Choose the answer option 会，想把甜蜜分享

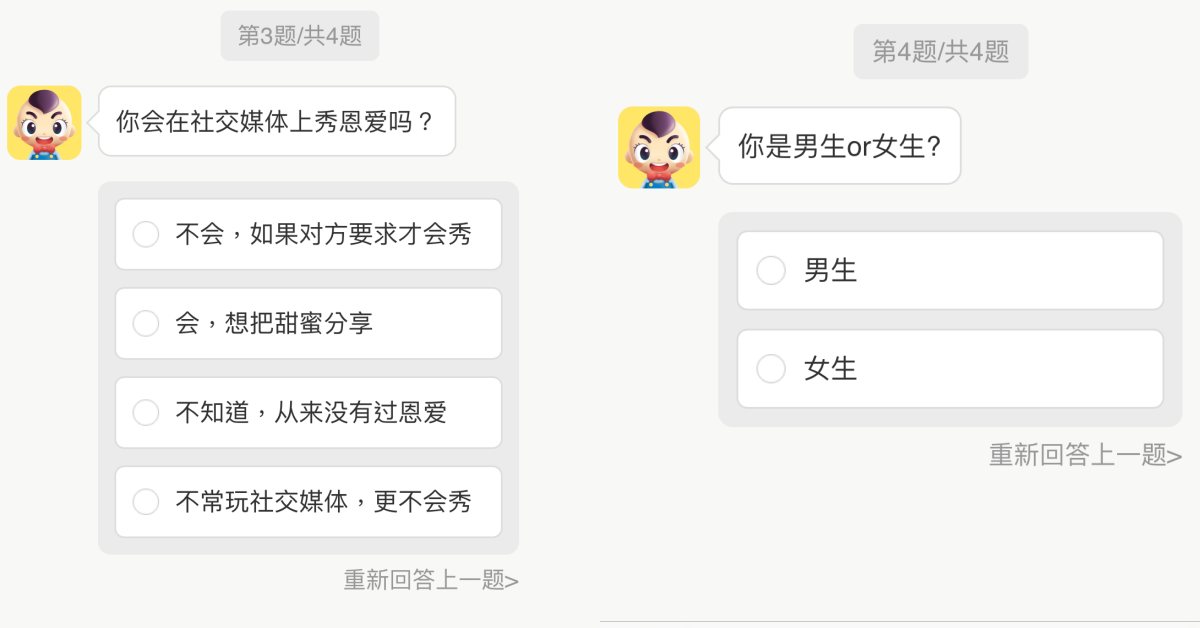coord(308,324)
